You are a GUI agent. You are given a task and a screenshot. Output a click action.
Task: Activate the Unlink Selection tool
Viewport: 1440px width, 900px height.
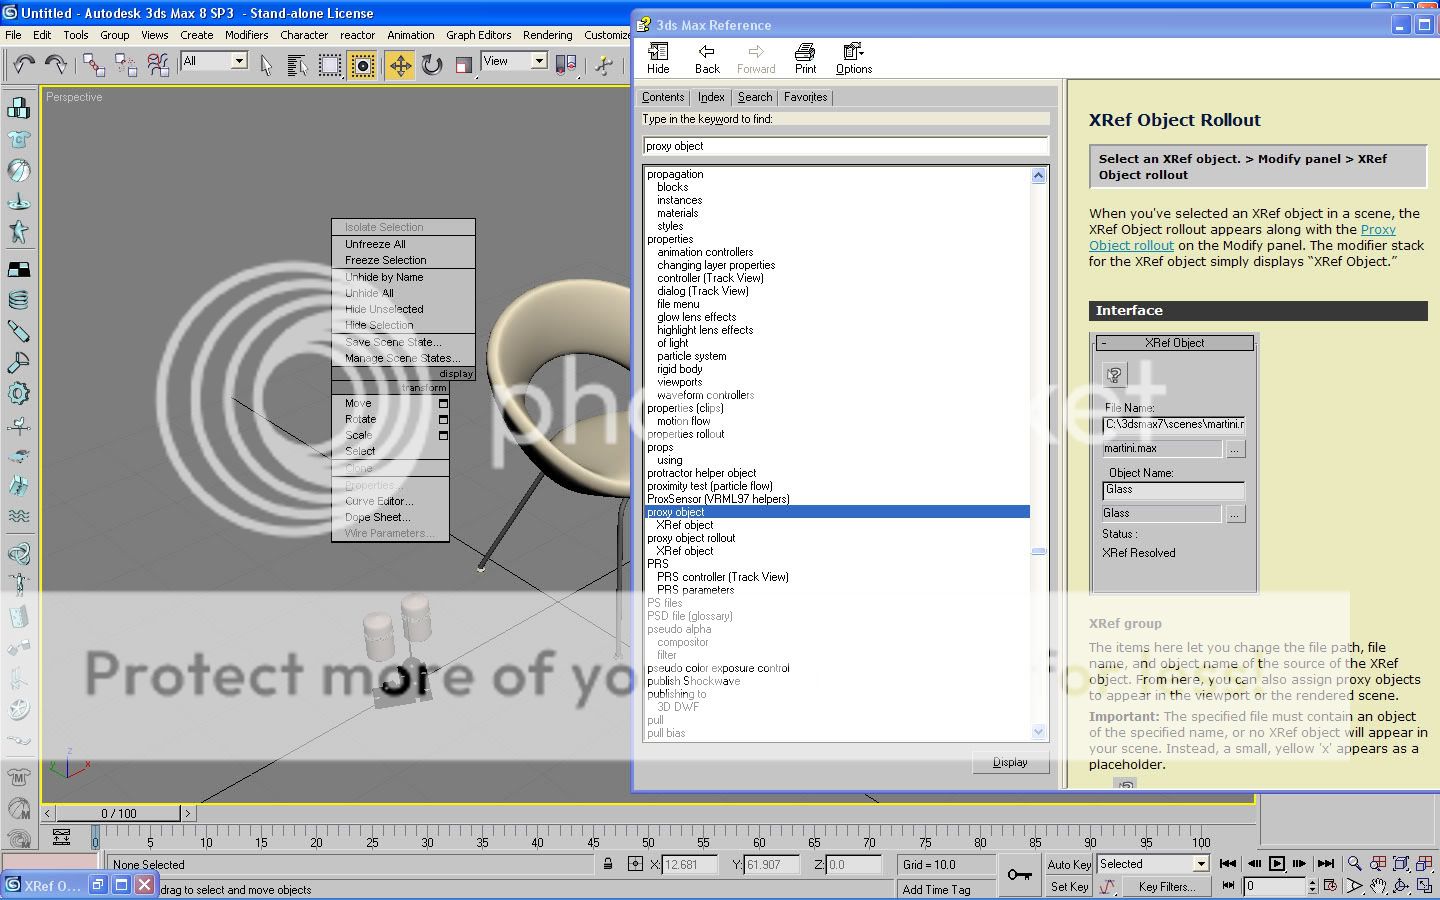[126, 65]
